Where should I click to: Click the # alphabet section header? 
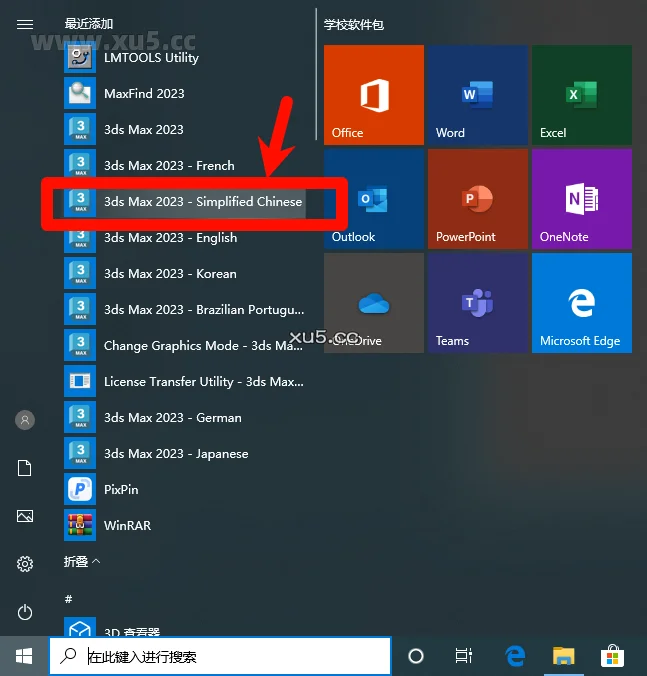click(69, 598)
